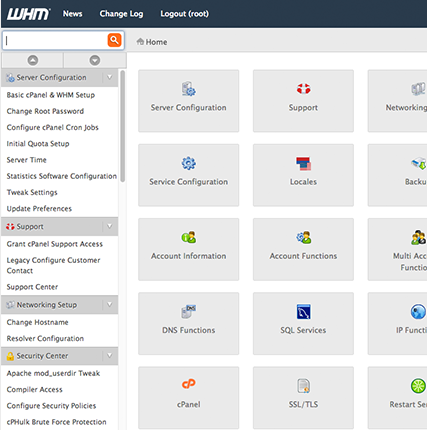427x430 pixels.
Task: Click the Server Configuration tile label
Action: click(189, 108)
